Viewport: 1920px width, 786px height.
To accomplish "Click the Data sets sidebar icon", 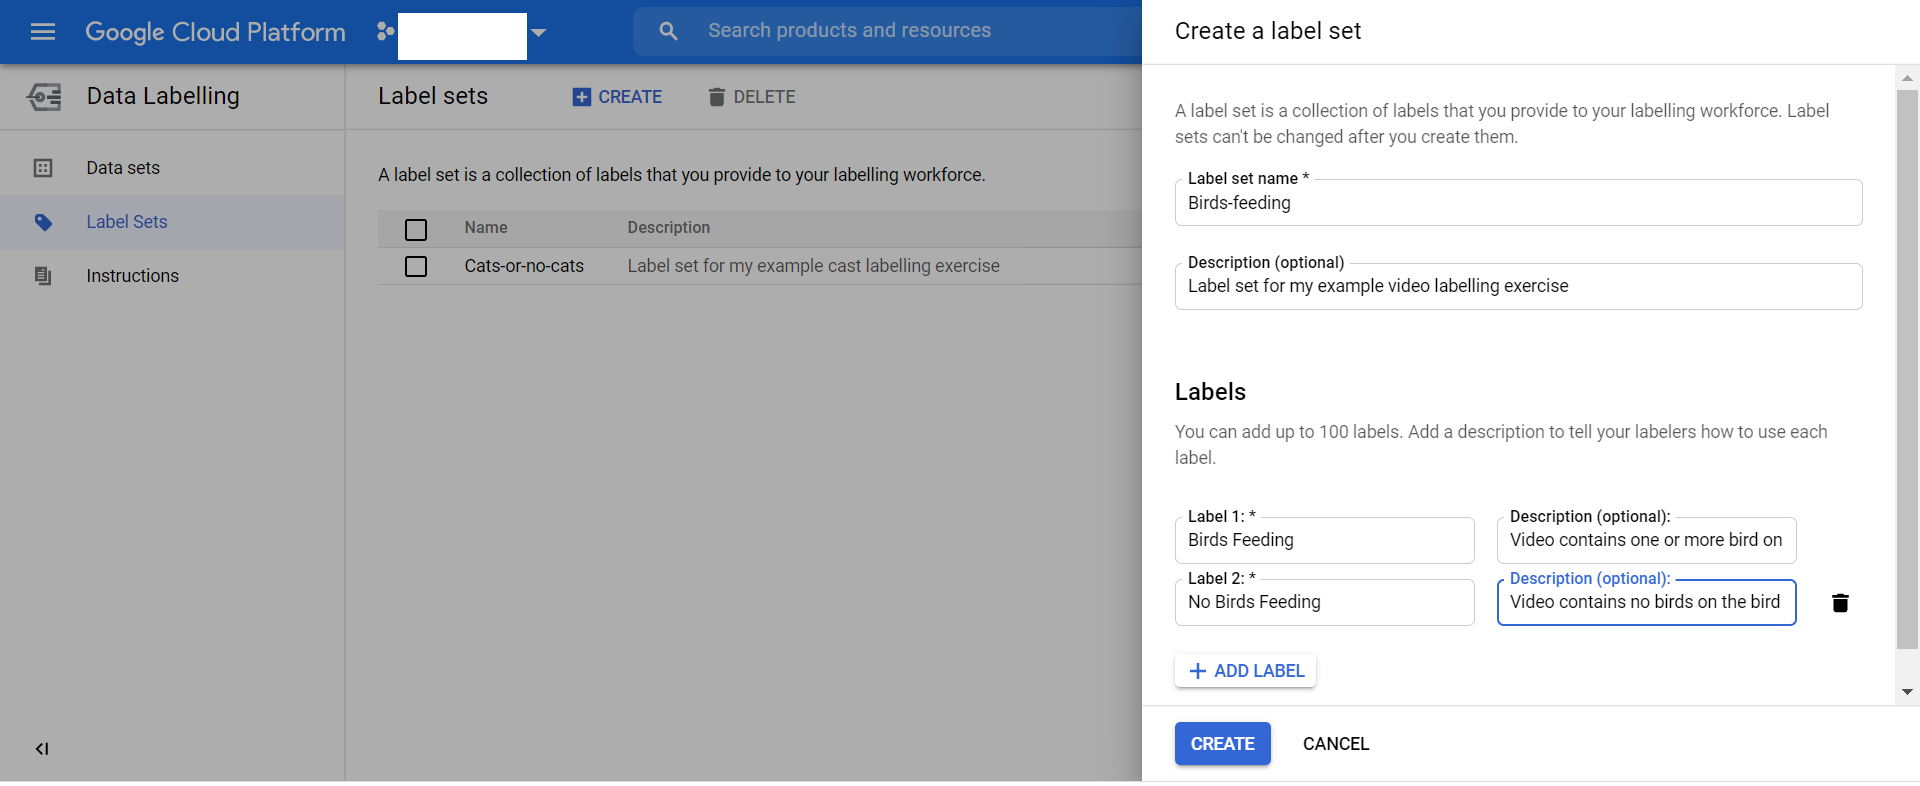I will click(43, 168).
